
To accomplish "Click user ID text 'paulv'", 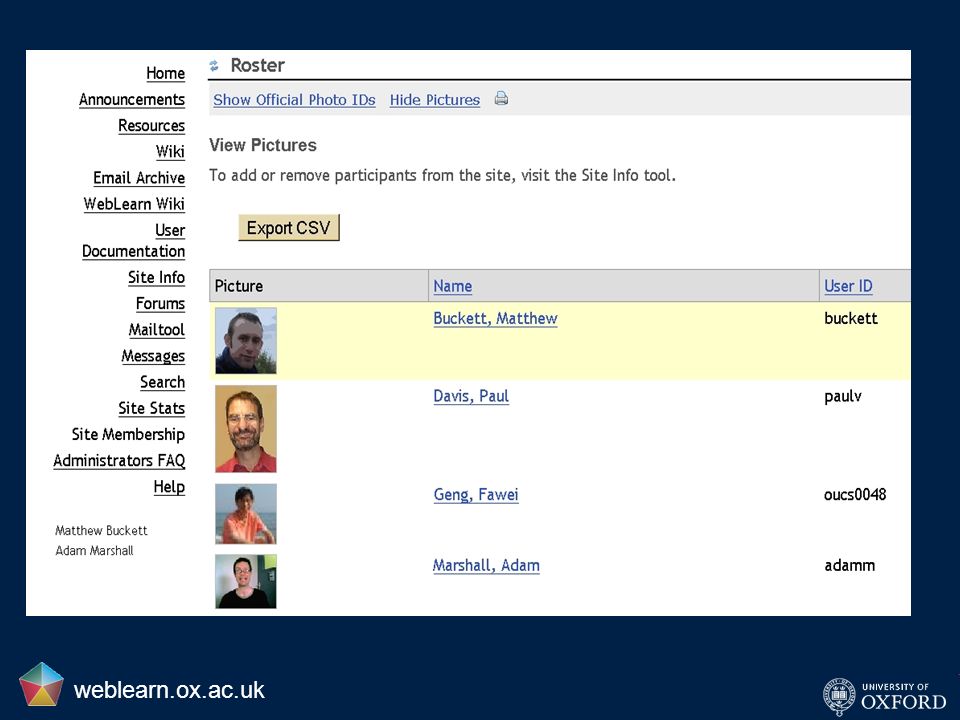I will pyautogui.click(x=842, y=397).
